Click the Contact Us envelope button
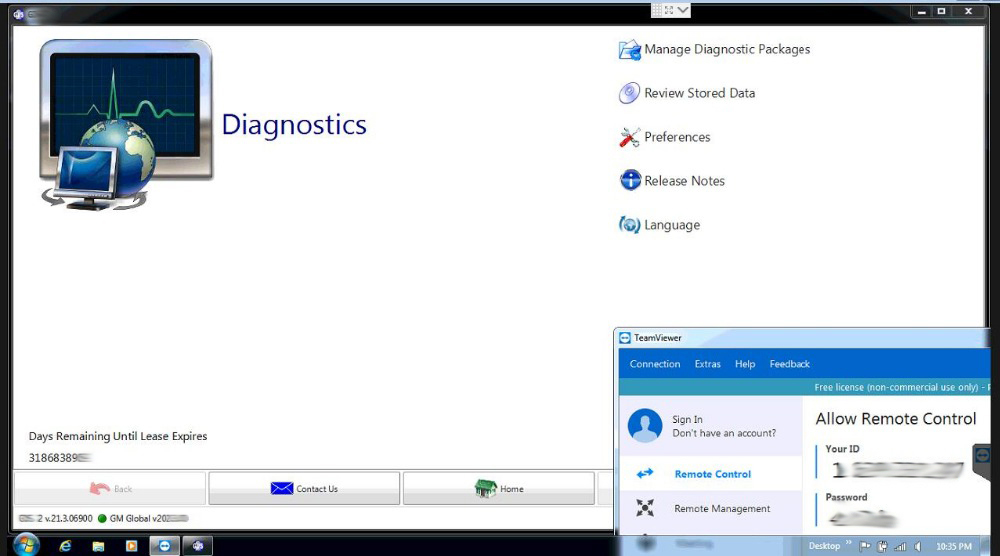Viewport: 1000px width, 556px height. tap(304, 488)
